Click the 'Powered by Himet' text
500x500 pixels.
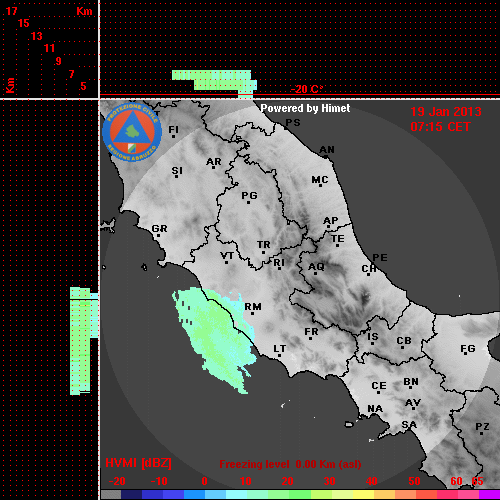click(x=305, y=108)
